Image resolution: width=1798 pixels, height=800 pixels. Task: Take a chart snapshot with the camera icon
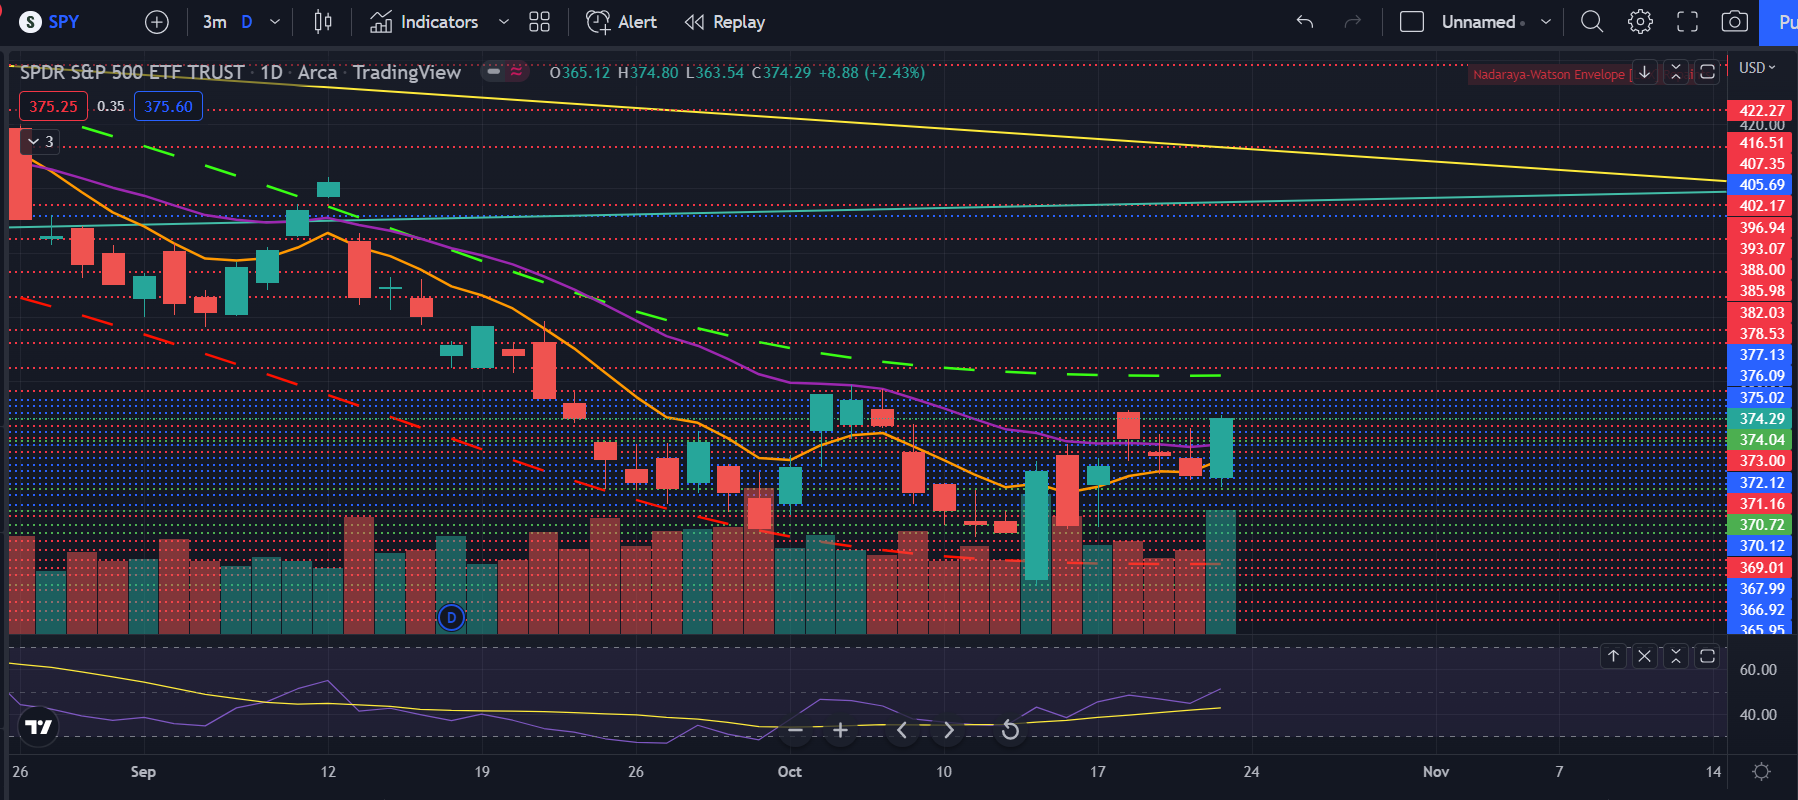coord(1735,22)
